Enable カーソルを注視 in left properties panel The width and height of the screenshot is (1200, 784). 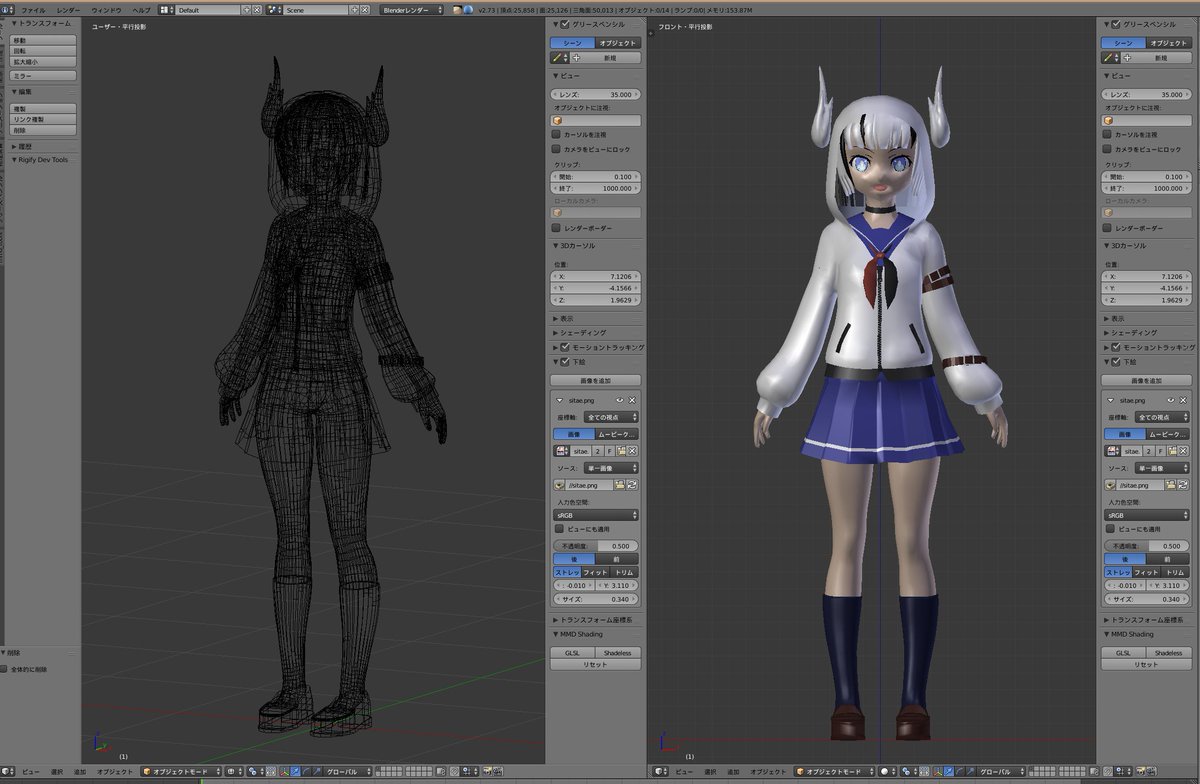[x=556, y=134]
